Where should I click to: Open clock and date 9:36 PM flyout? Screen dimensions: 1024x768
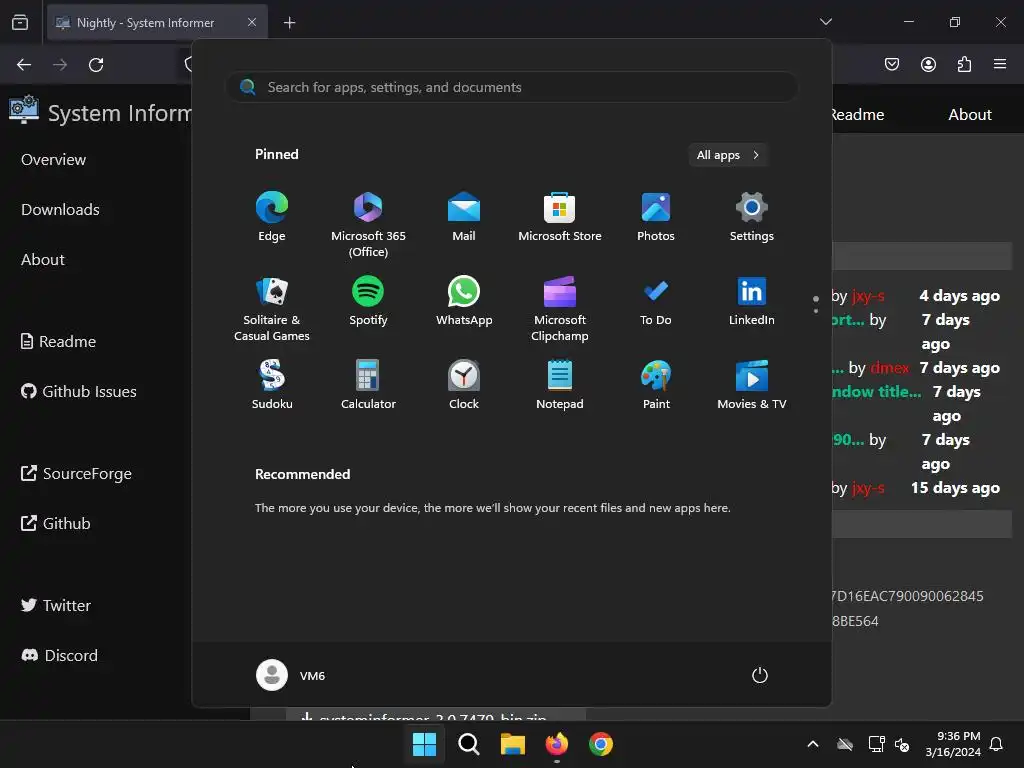[x=953, y=744]
